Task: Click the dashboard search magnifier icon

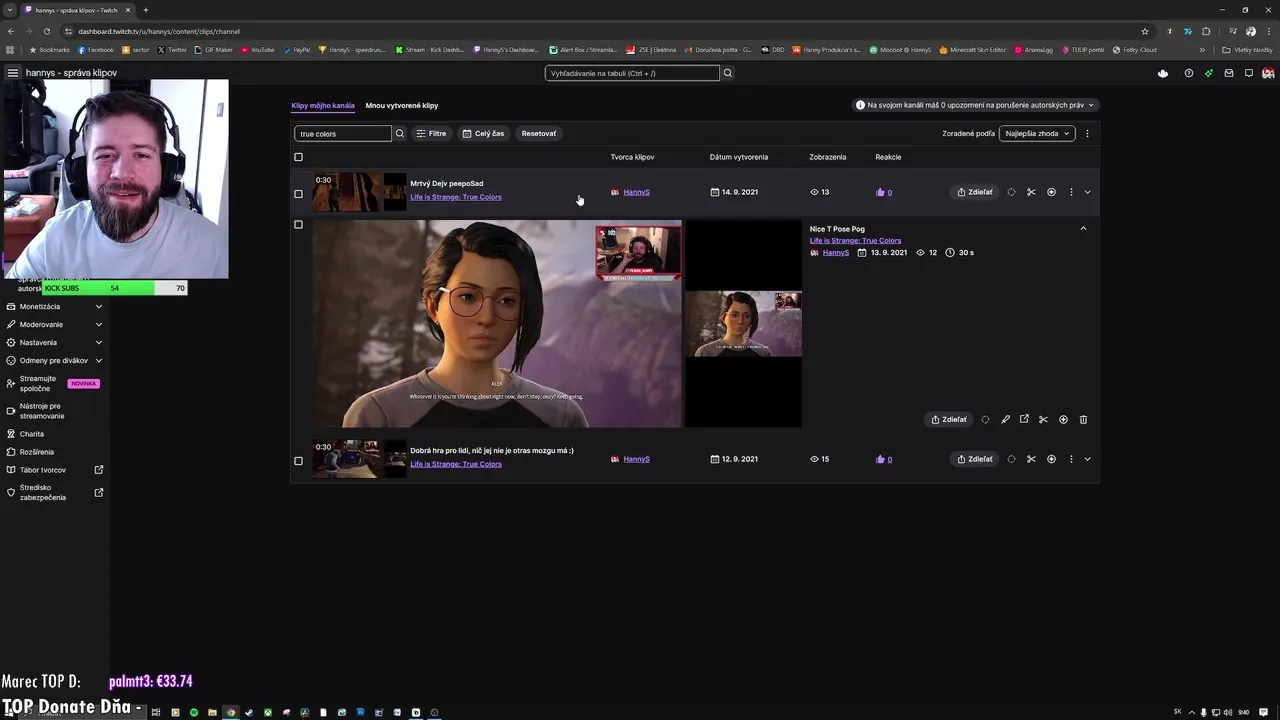Action: (728, 73)
